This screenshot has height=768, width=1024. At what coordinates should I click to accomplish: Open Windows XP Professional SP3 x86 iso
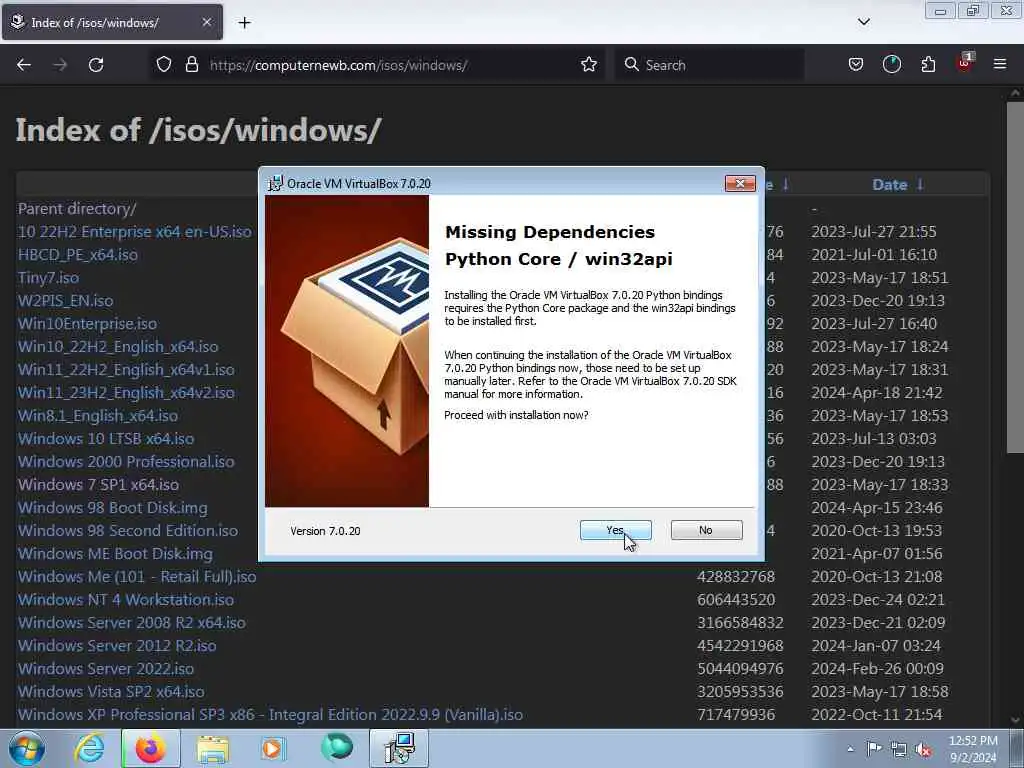[270, 714]
